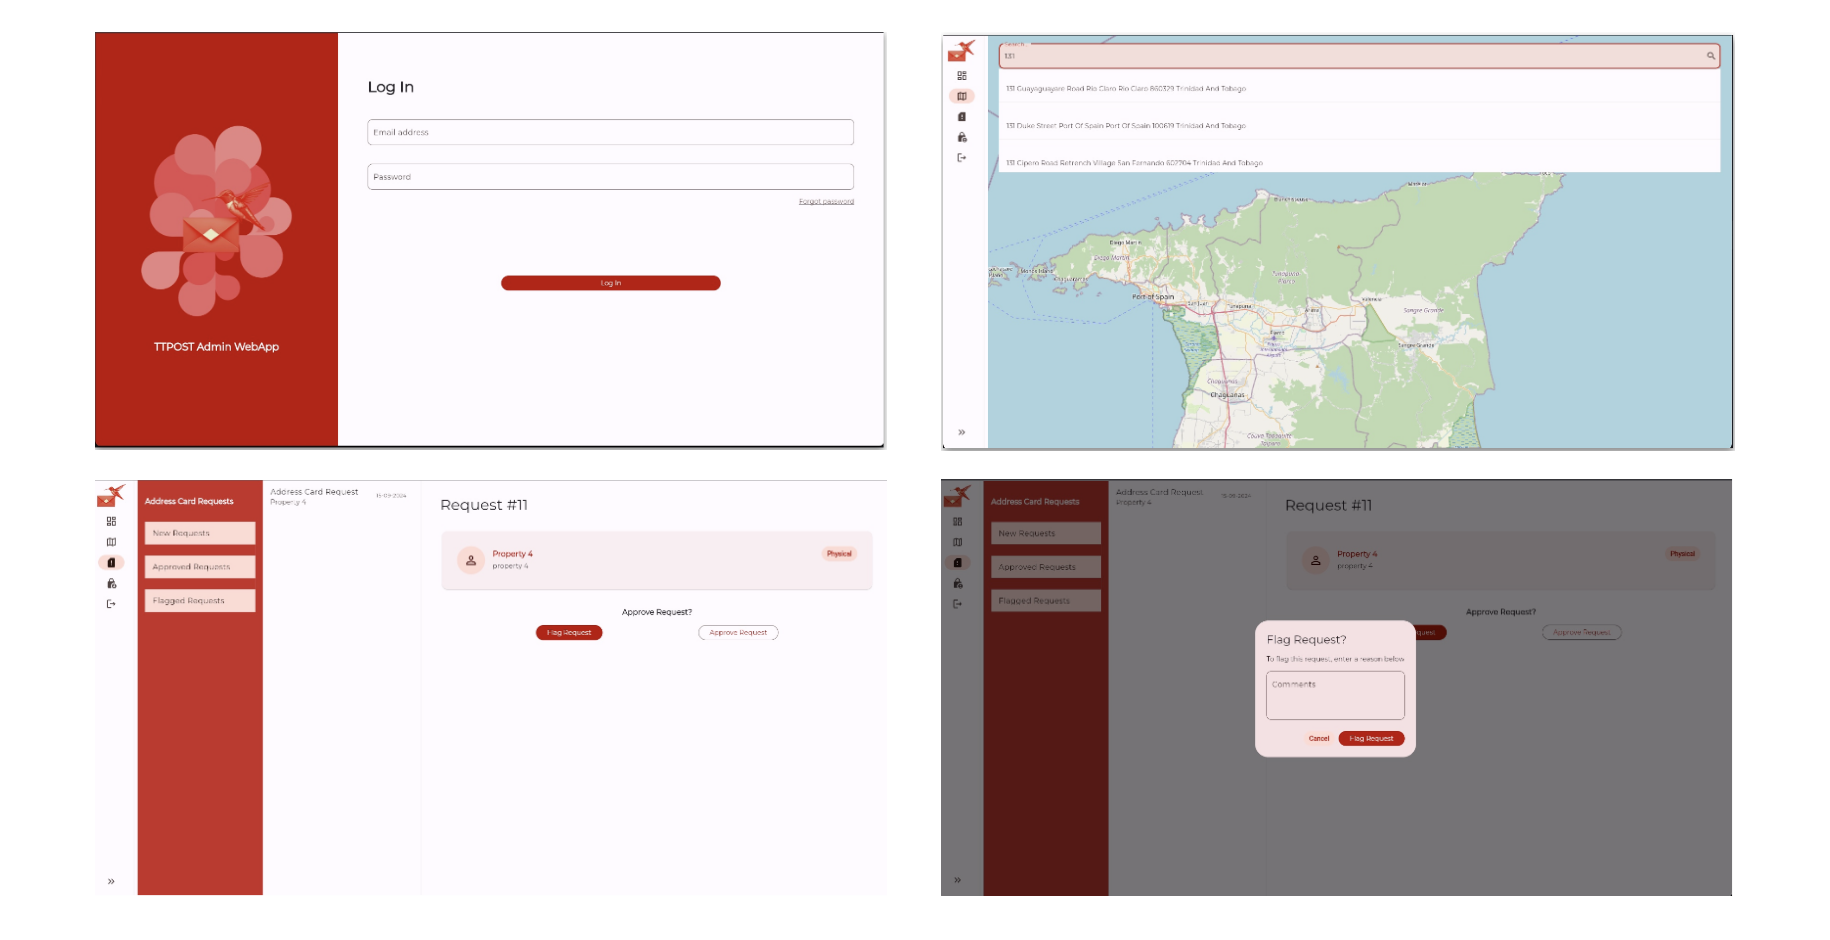Viewport: 1830px width, 940px height.
Task: Click Cancel in the Flag Request dialog
Action: (x=1319, y=739)
